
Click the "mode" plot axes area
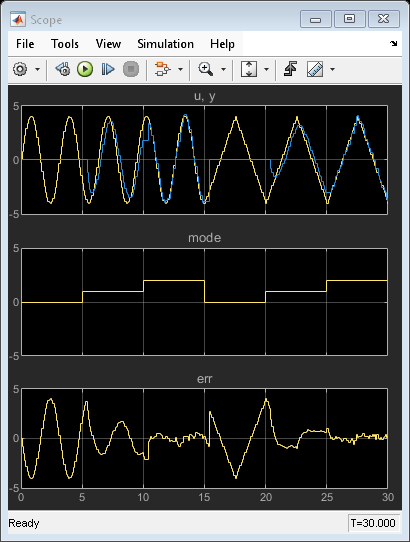[x=204, y=302]
